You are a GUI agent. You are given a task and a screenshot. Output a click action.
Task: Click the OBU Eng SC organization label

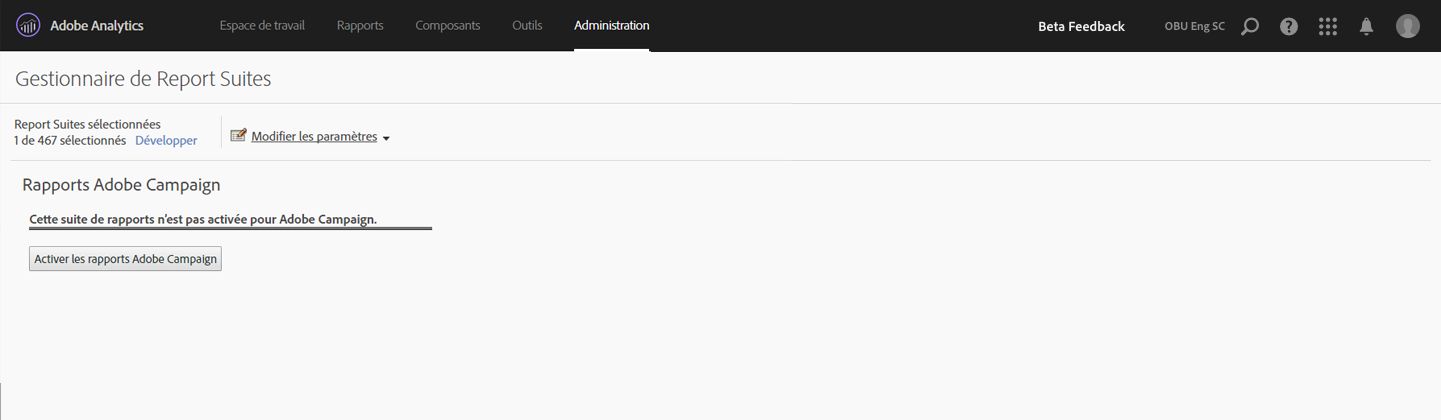pyautogui.click(x=1195, y=27)
